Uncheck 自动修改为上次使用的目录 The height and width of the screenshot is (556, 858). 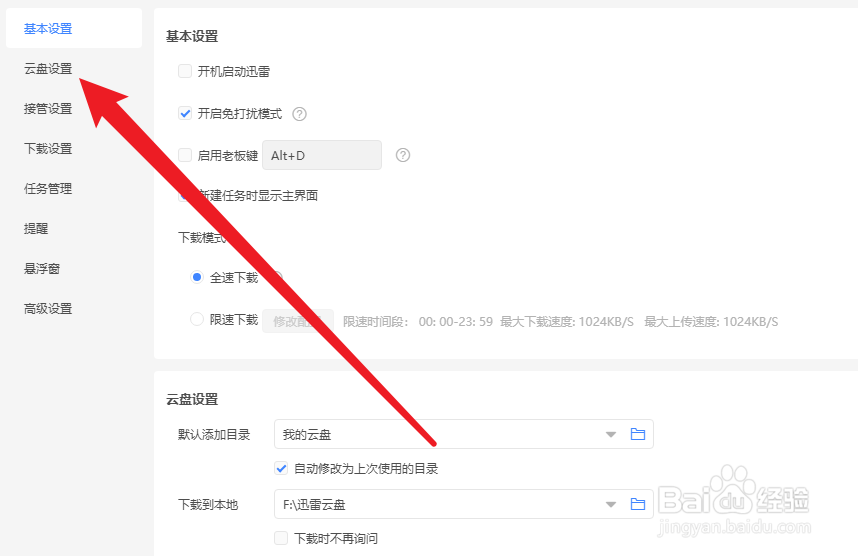point(281,468)
